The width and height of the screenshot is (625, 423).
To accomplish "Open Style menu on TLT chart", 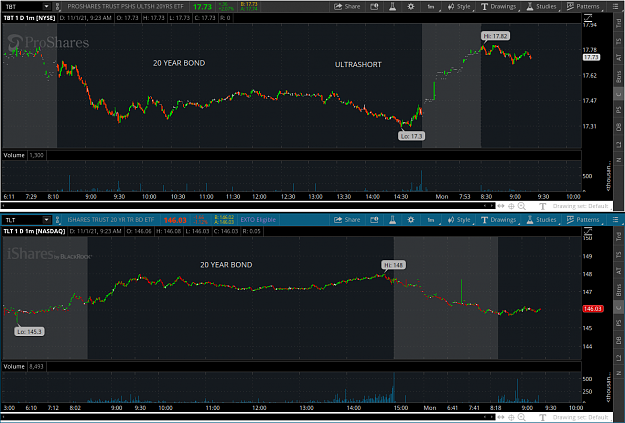I will pyautogui.click(x=459, y=220).
